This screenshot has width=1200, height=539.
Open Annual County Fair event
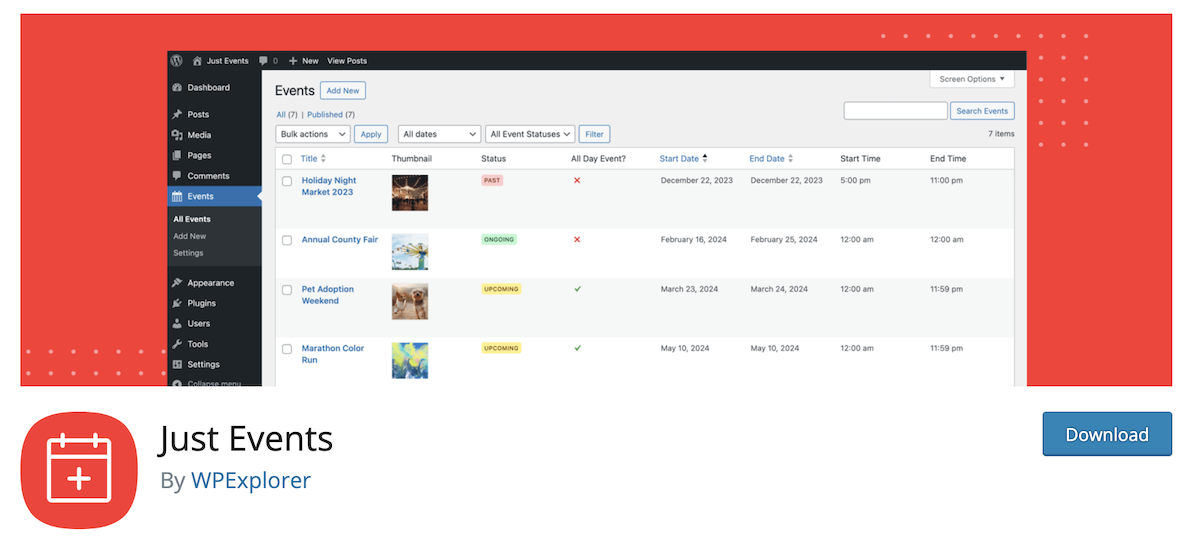(340, 240)
